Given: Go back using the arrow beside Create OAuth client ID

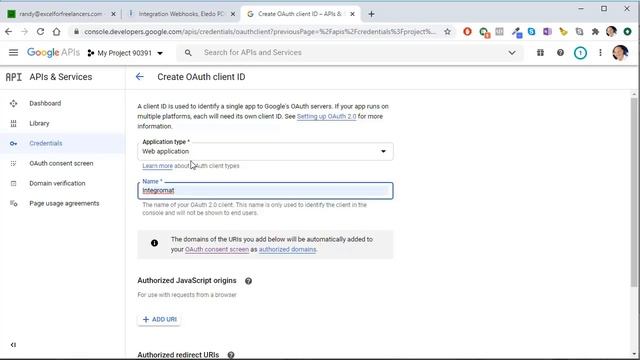Looking at the screenshot, I should coord(140,77).
